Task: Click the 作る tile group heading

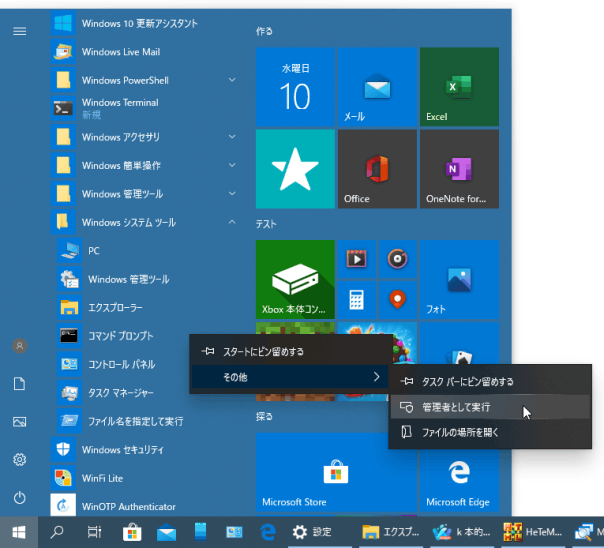Action: coord(264,31)
